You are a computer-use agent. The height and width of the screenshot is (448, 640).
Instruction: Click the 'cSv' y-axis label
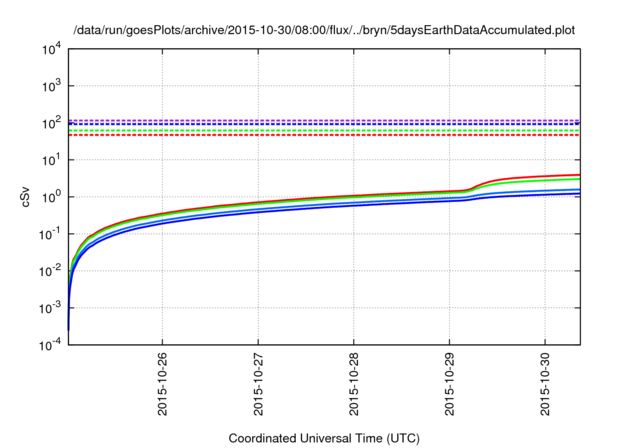click(x=26, y=197)
